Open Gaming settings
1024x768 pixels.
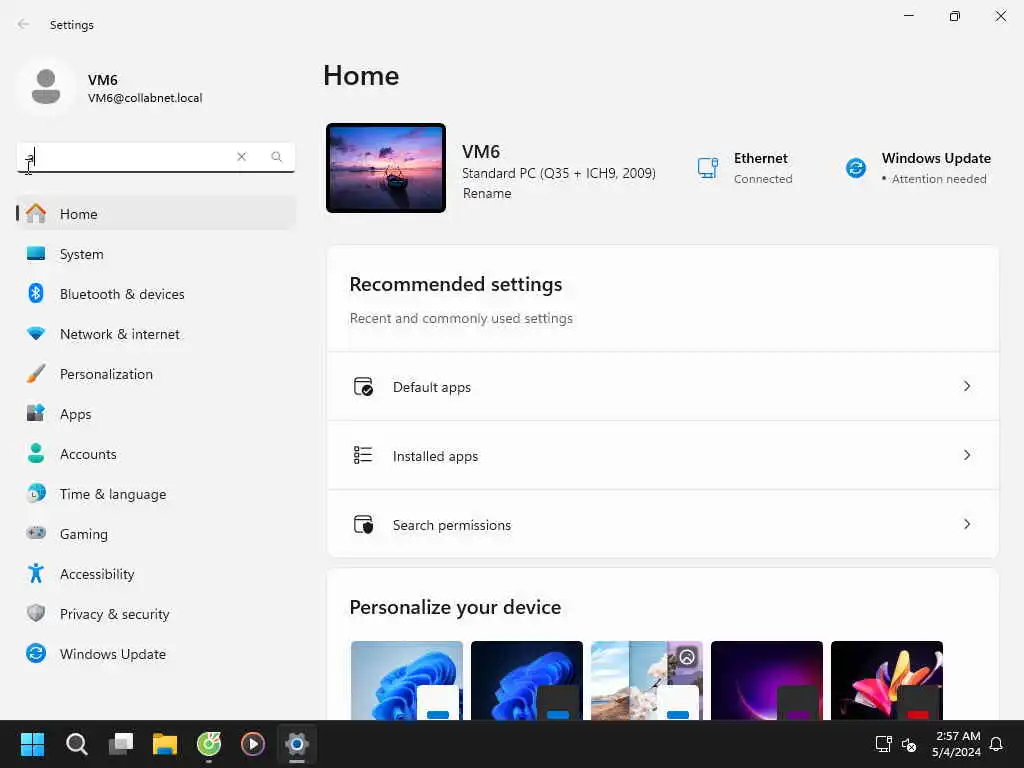coord(156,534)
